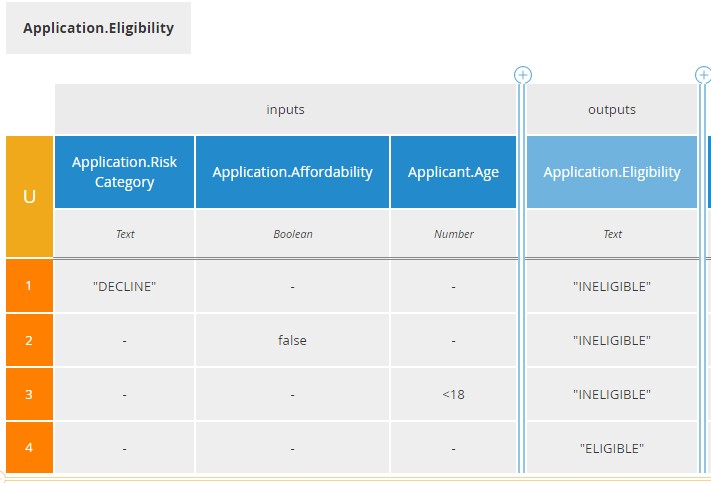The image size is (711, 483).
Task: Open the Text type cell under Risk Category
Action: point(124,234)
